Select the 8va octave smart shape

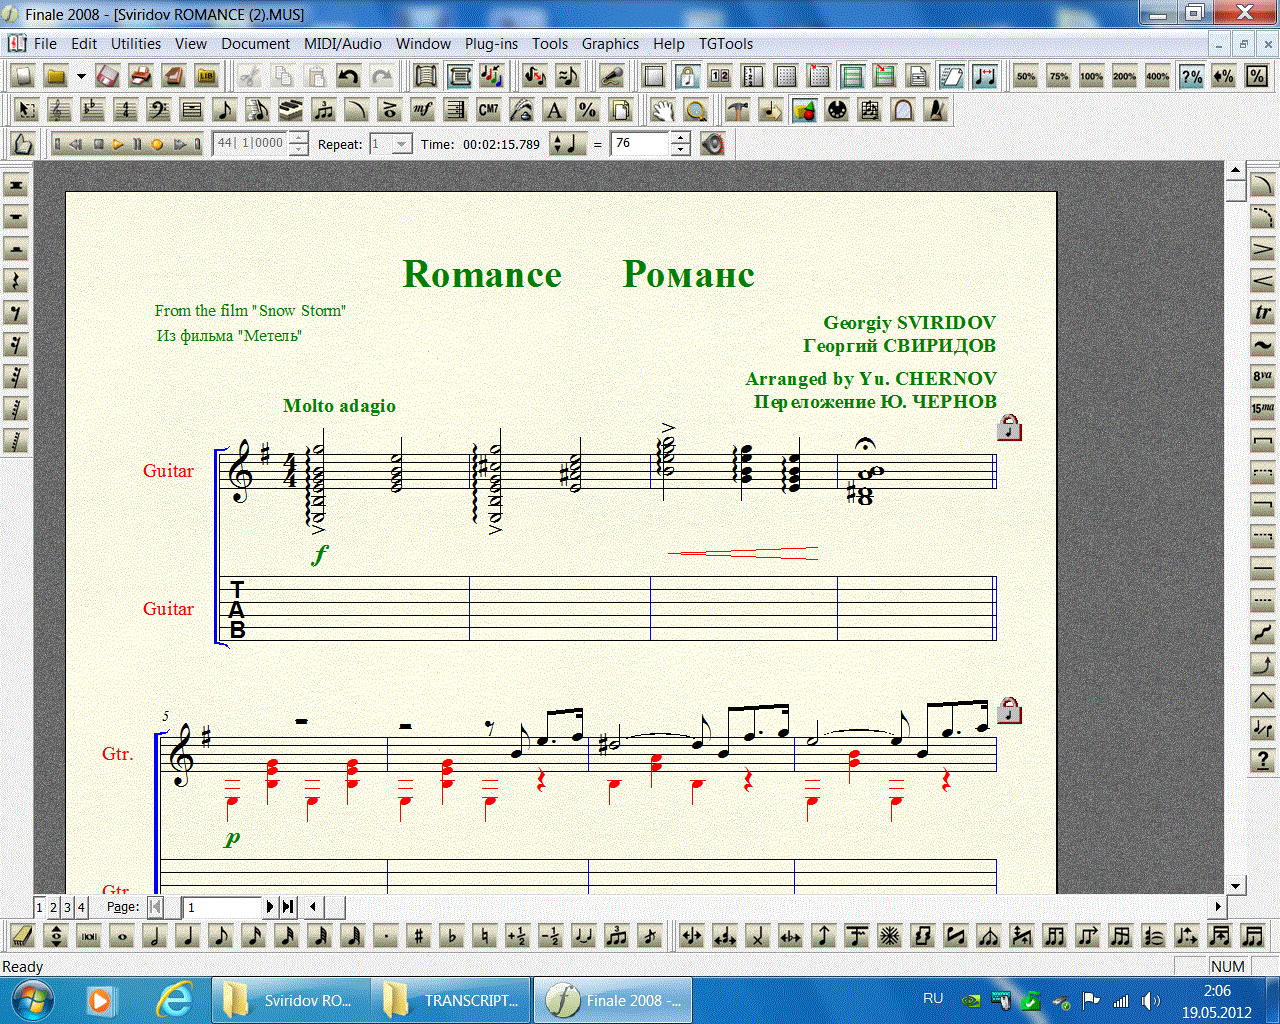pyautogui.click(x=1263, y=377)
